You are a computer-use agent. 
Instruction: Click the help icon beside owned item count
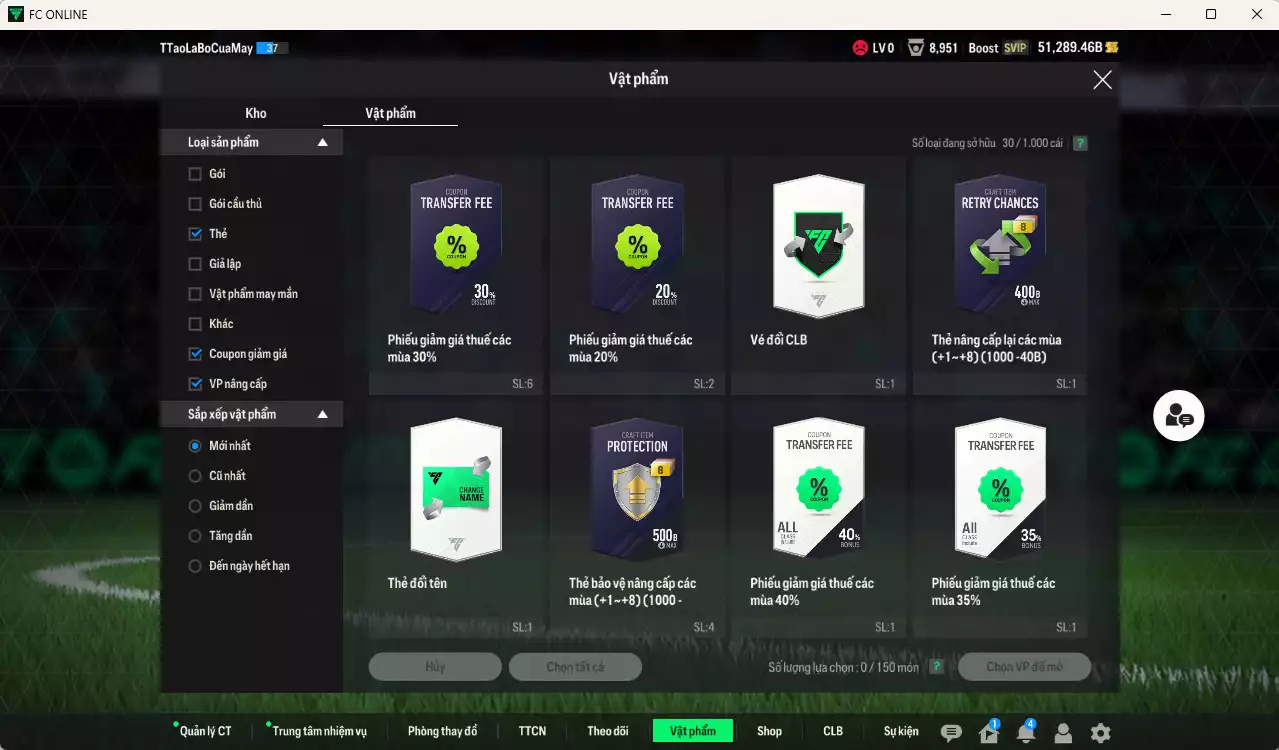[x=1080, y=143]
